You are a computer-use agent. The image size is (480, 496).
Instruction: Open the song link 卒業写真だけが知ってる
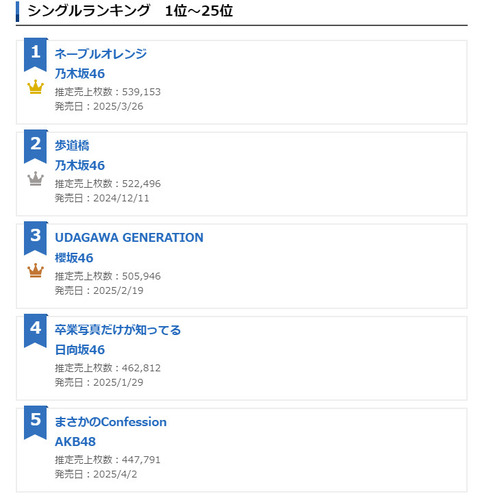(x=118, y=330)
